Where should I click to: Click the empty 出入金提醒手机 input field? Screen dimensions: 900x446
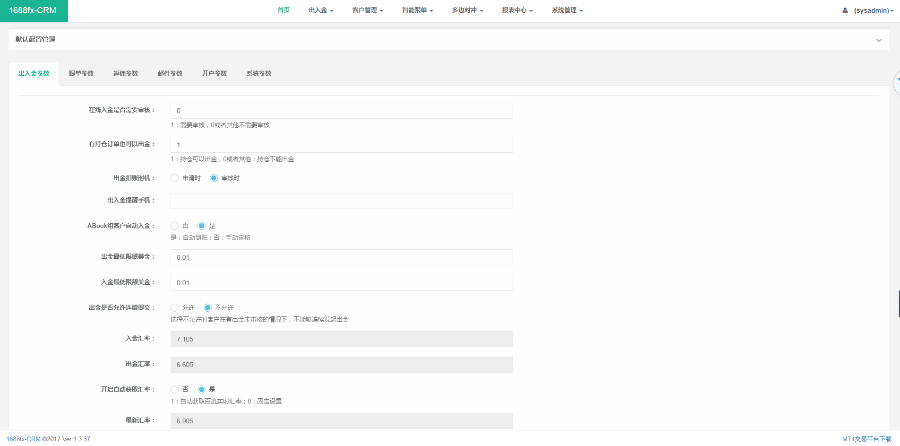pyautogui.click(x=342, y=200)
